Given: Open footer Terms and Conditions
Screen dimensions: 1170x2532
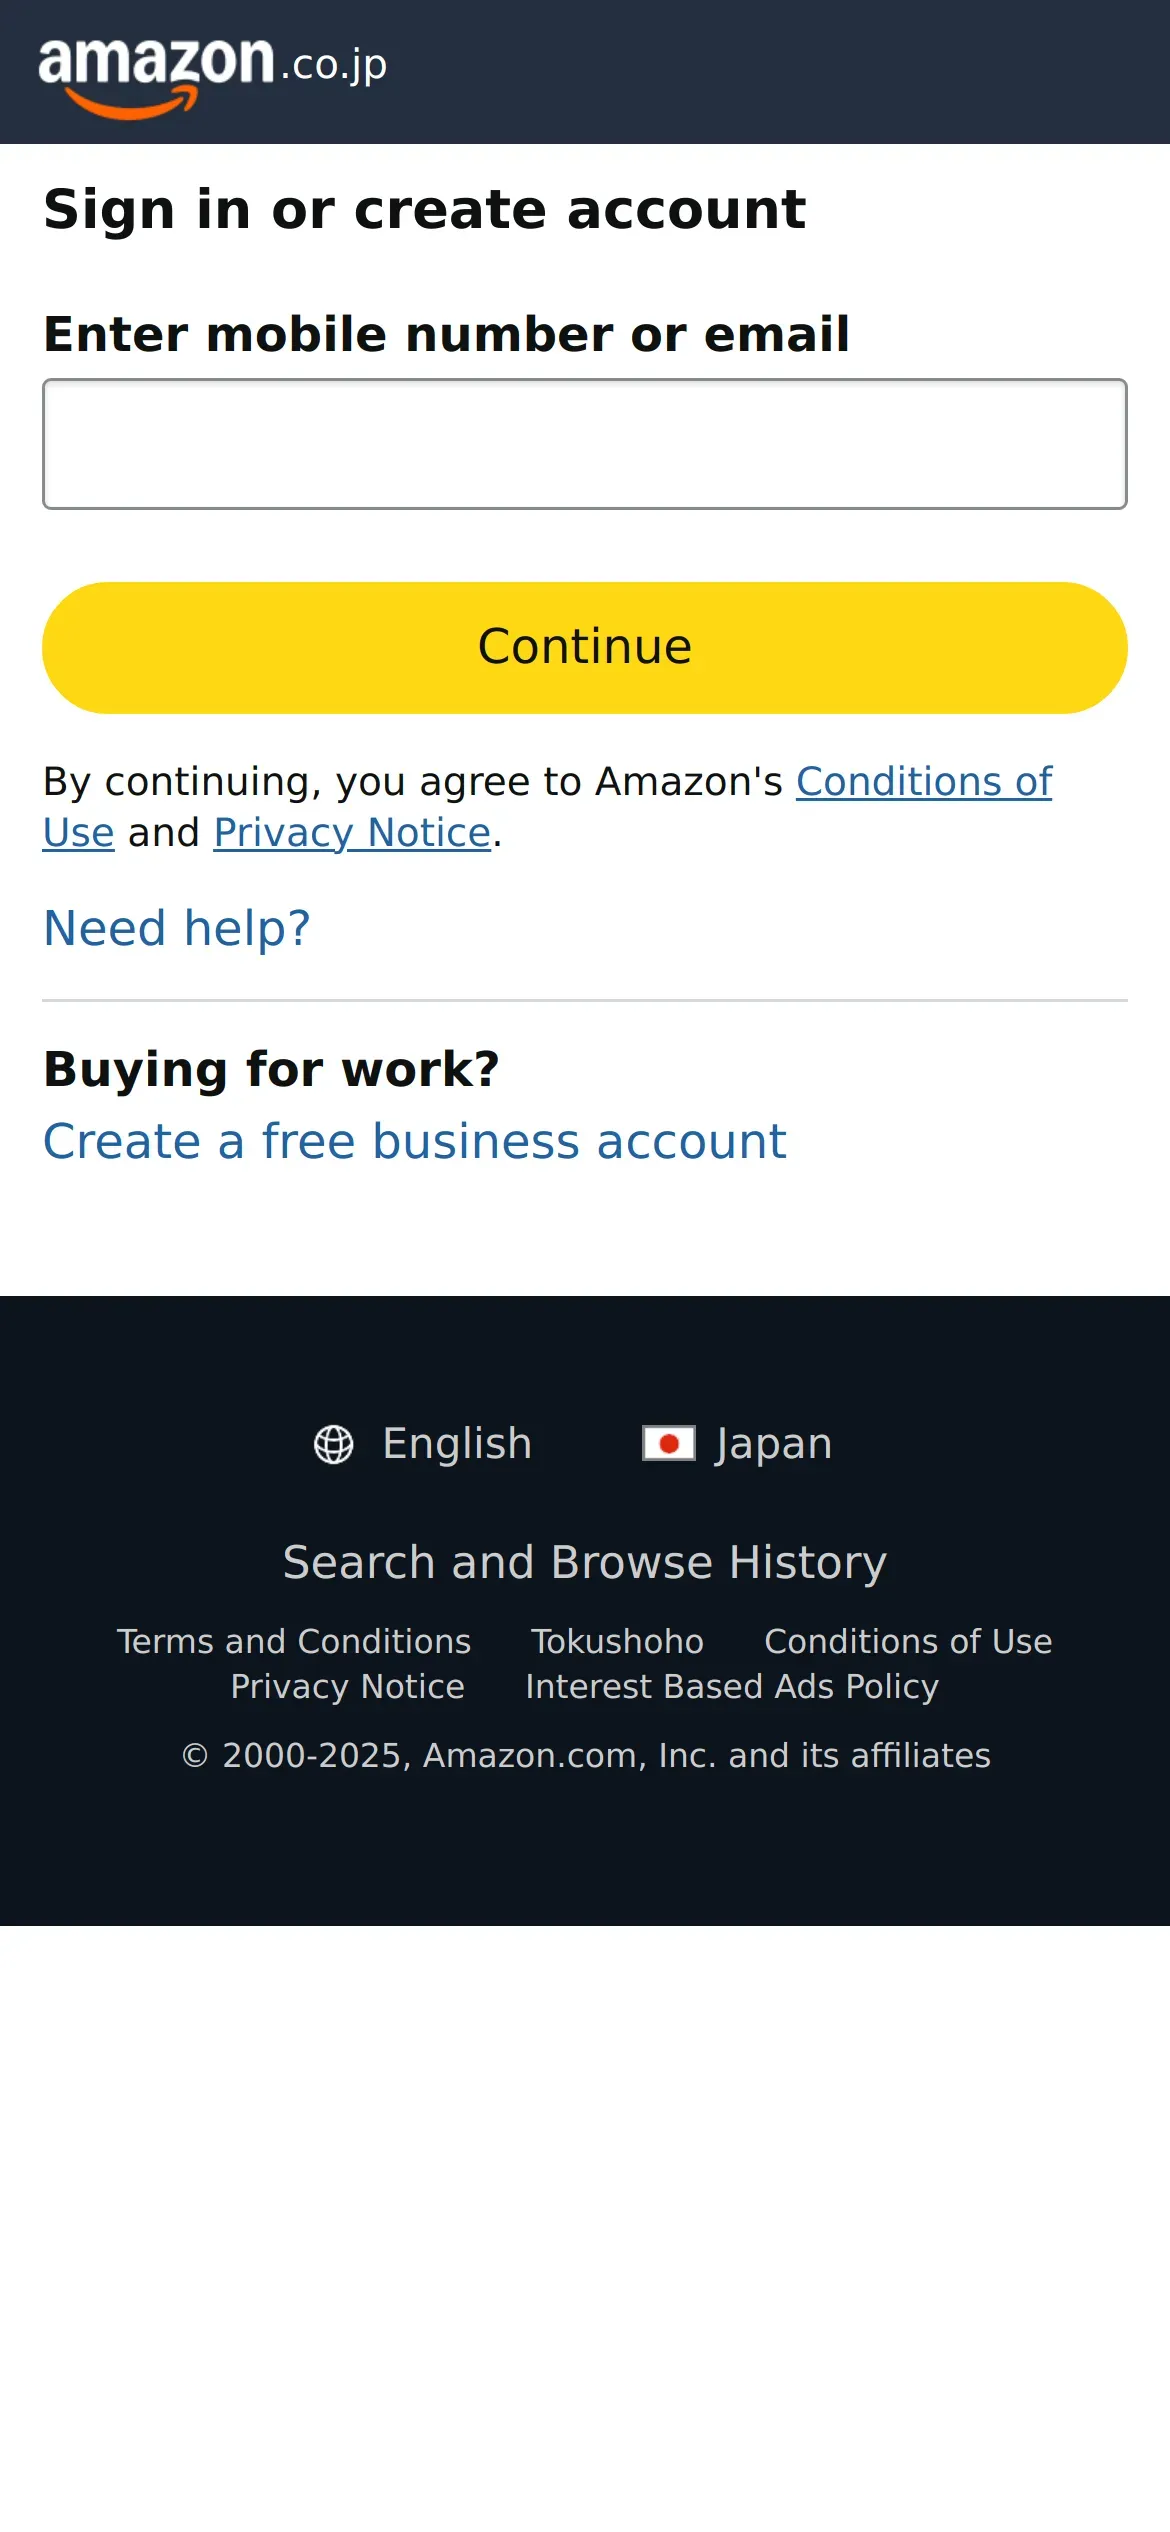Looking at the screenshot, I should (x=293, y=1641).
